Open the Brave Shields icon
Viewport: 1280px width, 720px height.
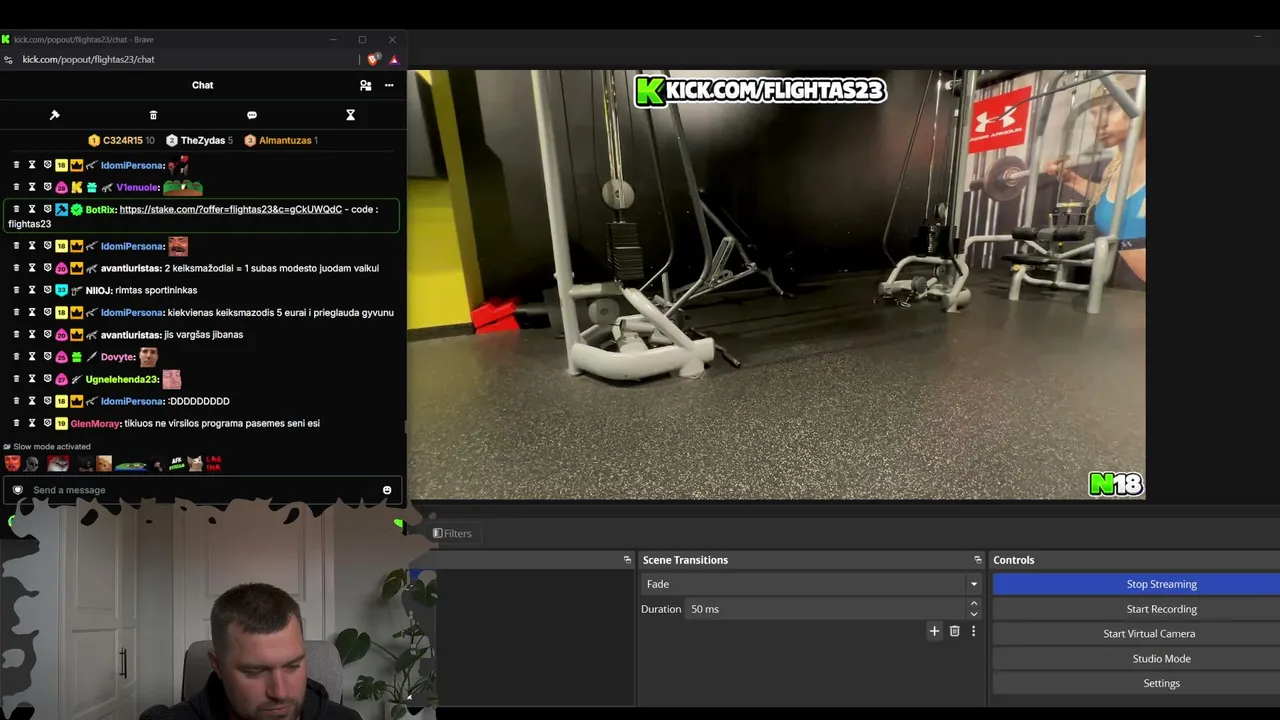[x=373, y=59]
